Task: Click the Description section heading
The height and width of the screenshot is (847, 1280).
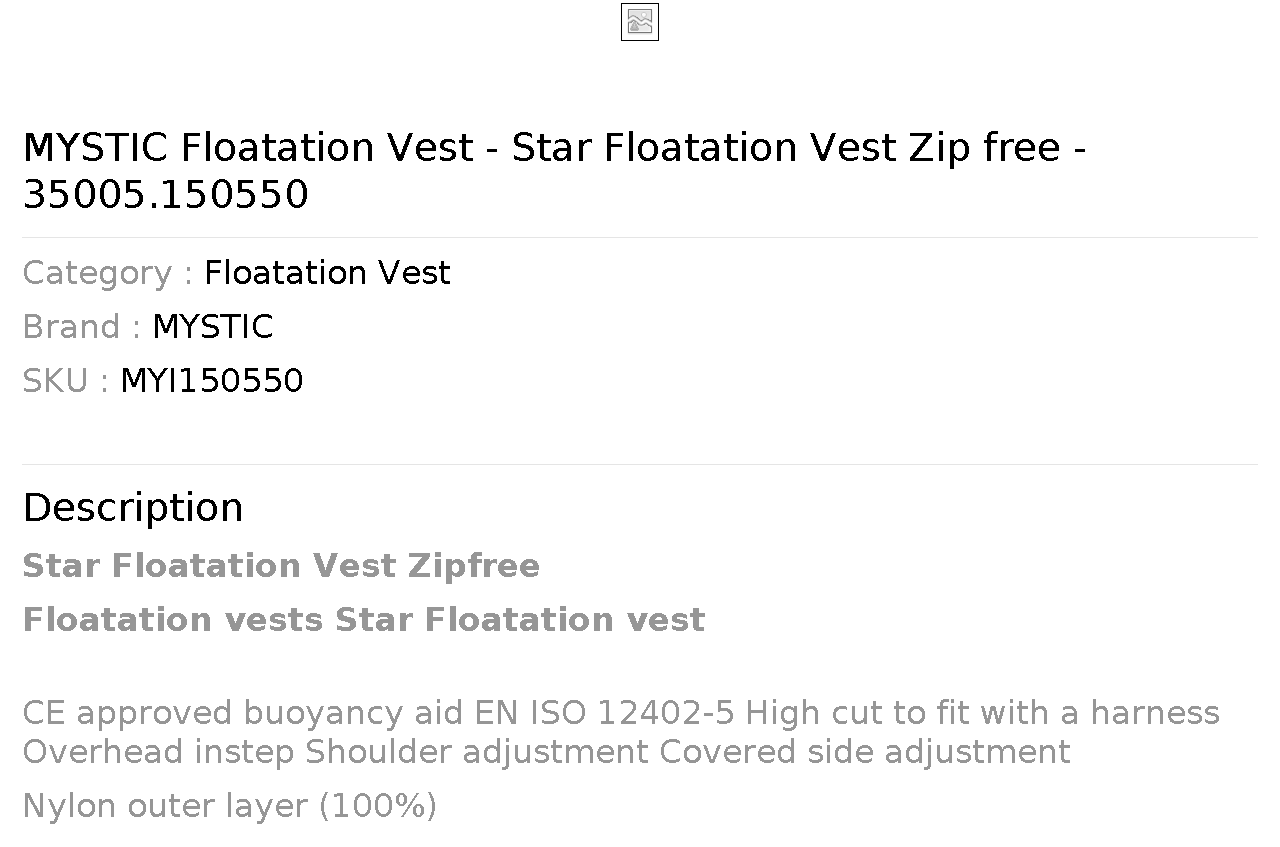Action: 133,507
